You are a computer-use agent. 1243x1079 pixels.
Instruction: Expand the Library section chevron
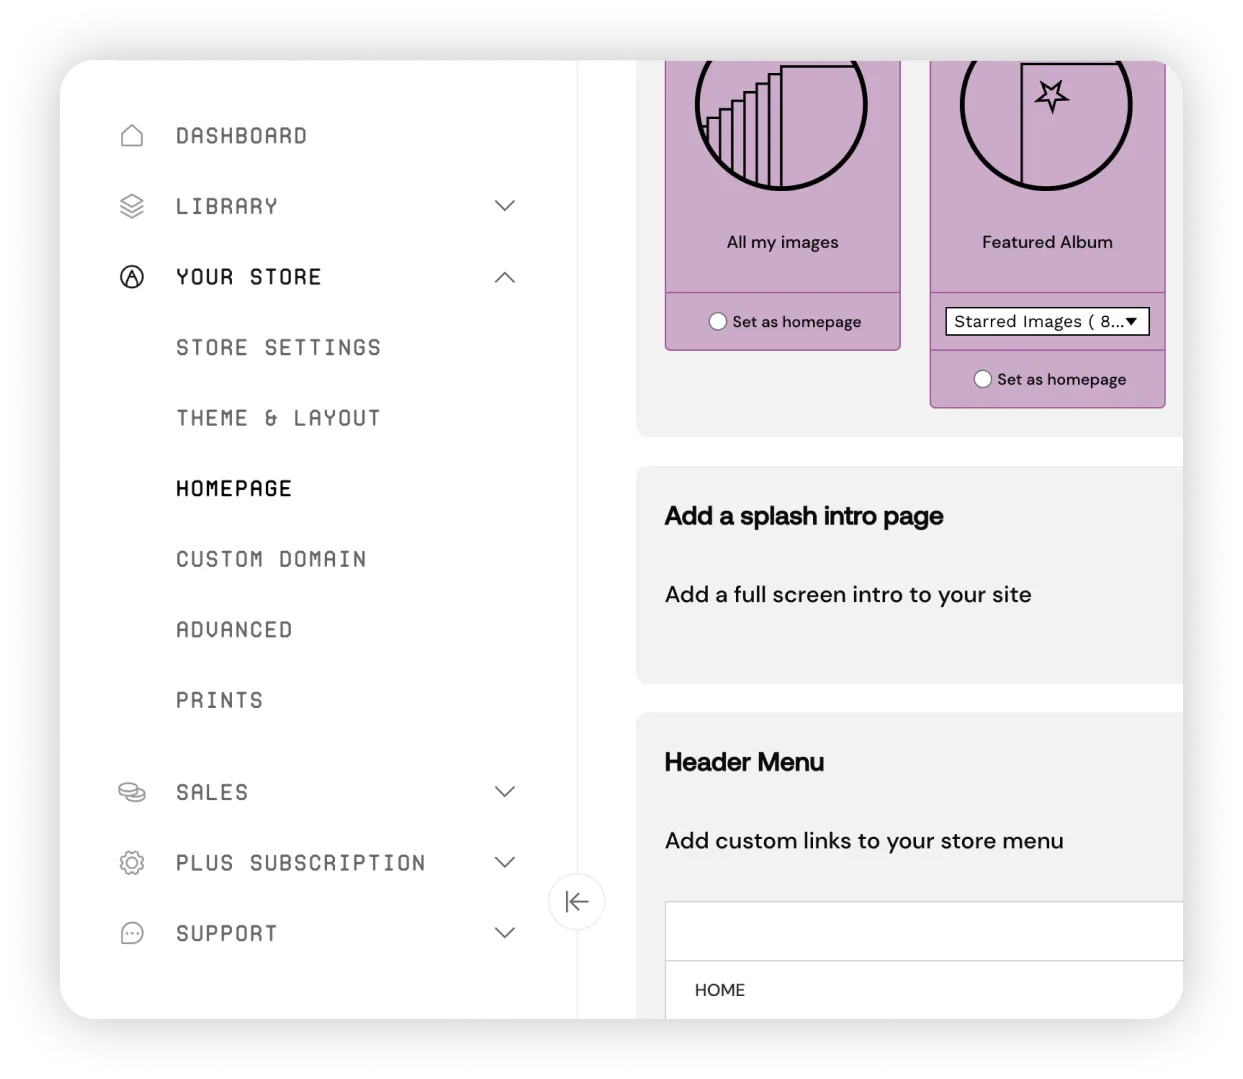point(505,206)
